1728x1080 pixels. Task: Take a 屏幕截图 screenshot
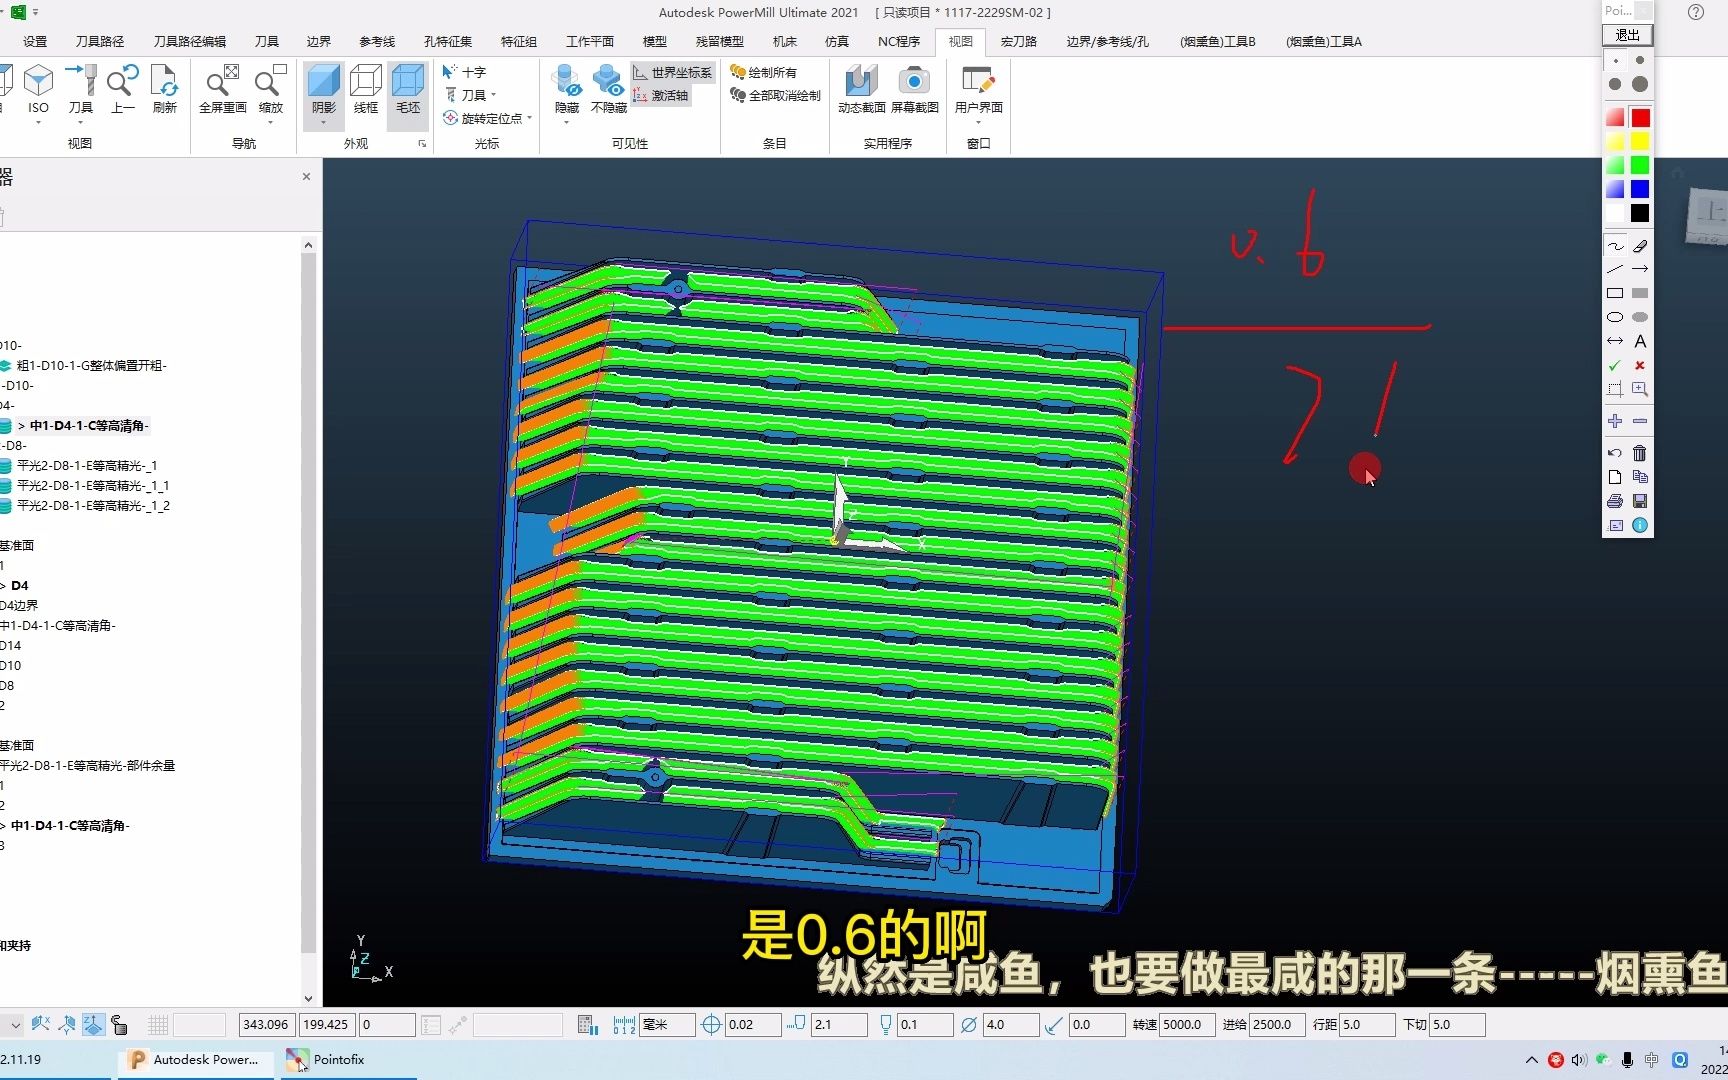pyautogui.click(x=913, y=81)
